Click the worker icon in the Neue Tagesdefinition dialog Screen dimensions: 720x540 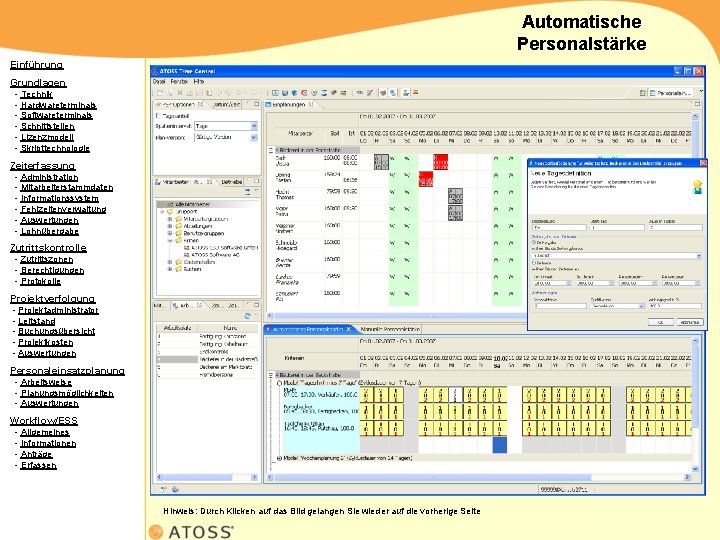point(697,186)
